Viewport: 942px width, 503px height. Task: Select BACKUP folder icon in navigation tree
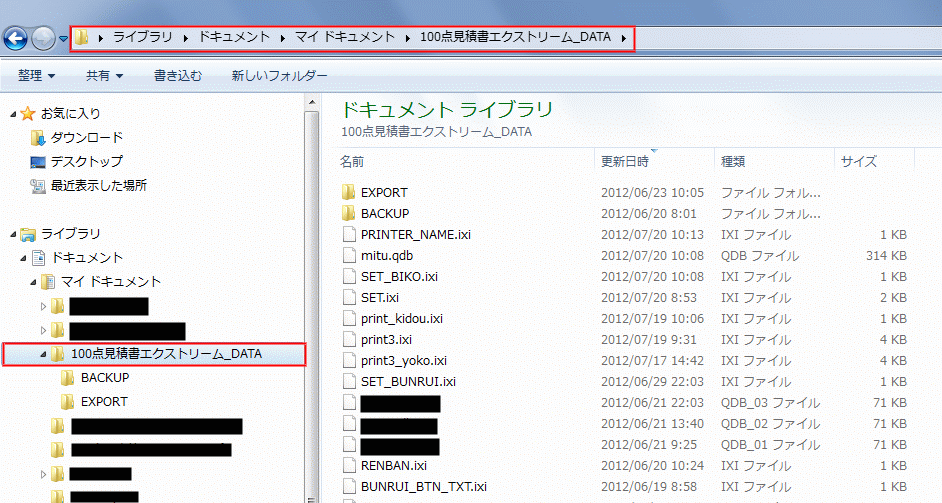coord(68,378)
